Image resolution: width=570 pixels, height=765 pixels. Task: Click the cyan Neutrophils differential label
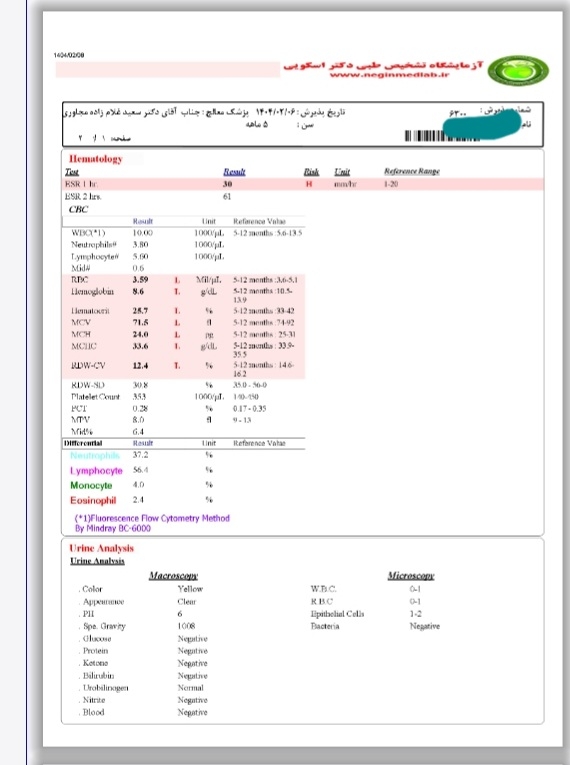click(95, 455)
